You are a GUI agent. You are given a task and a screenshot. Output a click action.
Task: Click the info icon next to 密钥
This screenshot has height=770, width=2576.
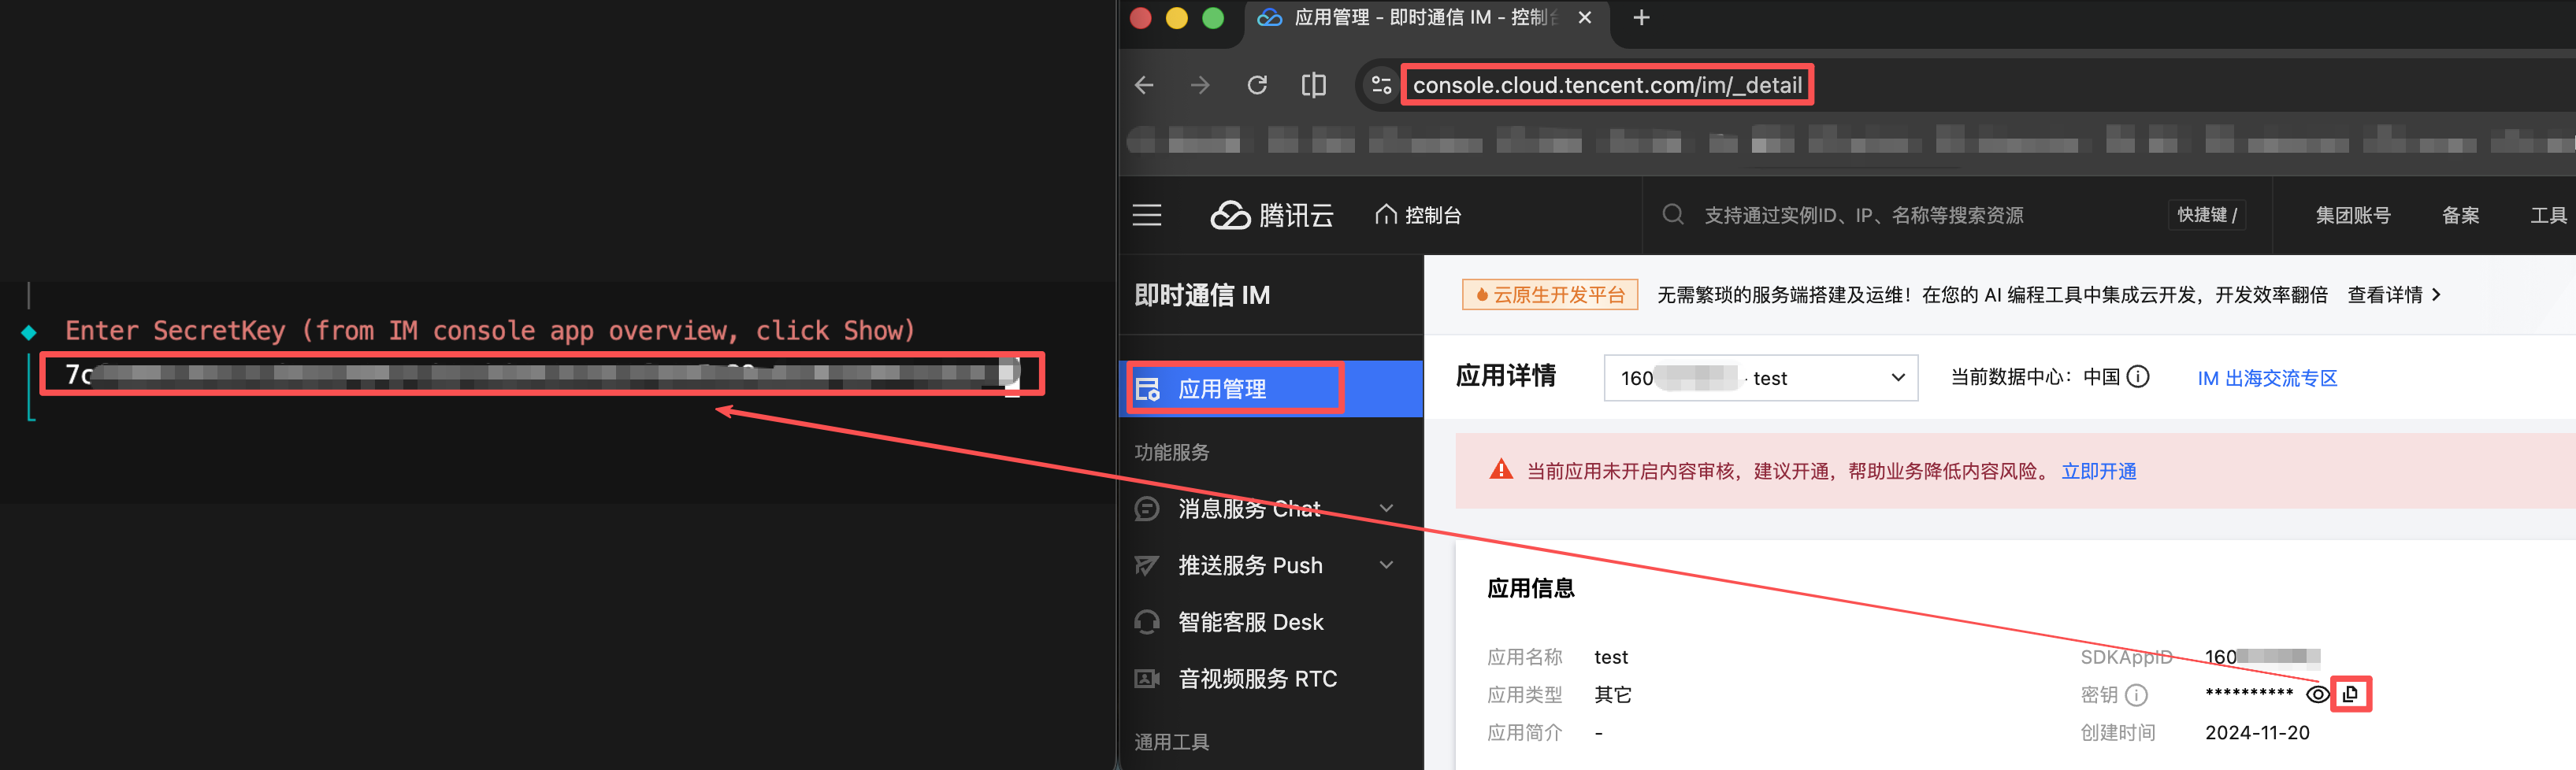(x=2136, y=695)
